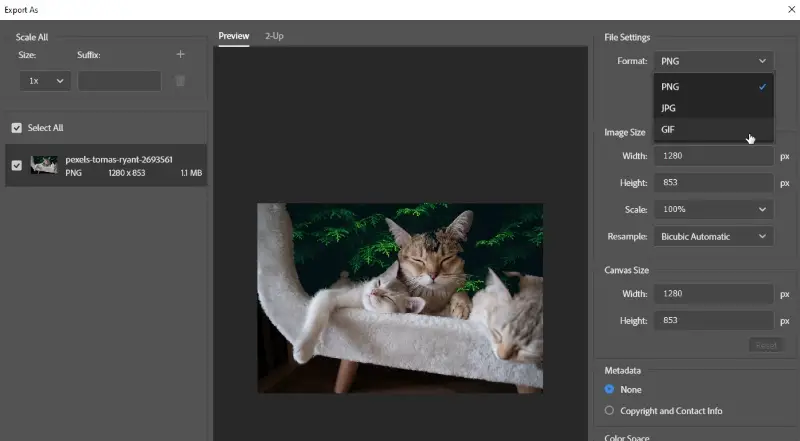Click the plus icon to add scale size
Image resolution: width=800 pixels, height=441 pixels.
click(x=180, y=55)
